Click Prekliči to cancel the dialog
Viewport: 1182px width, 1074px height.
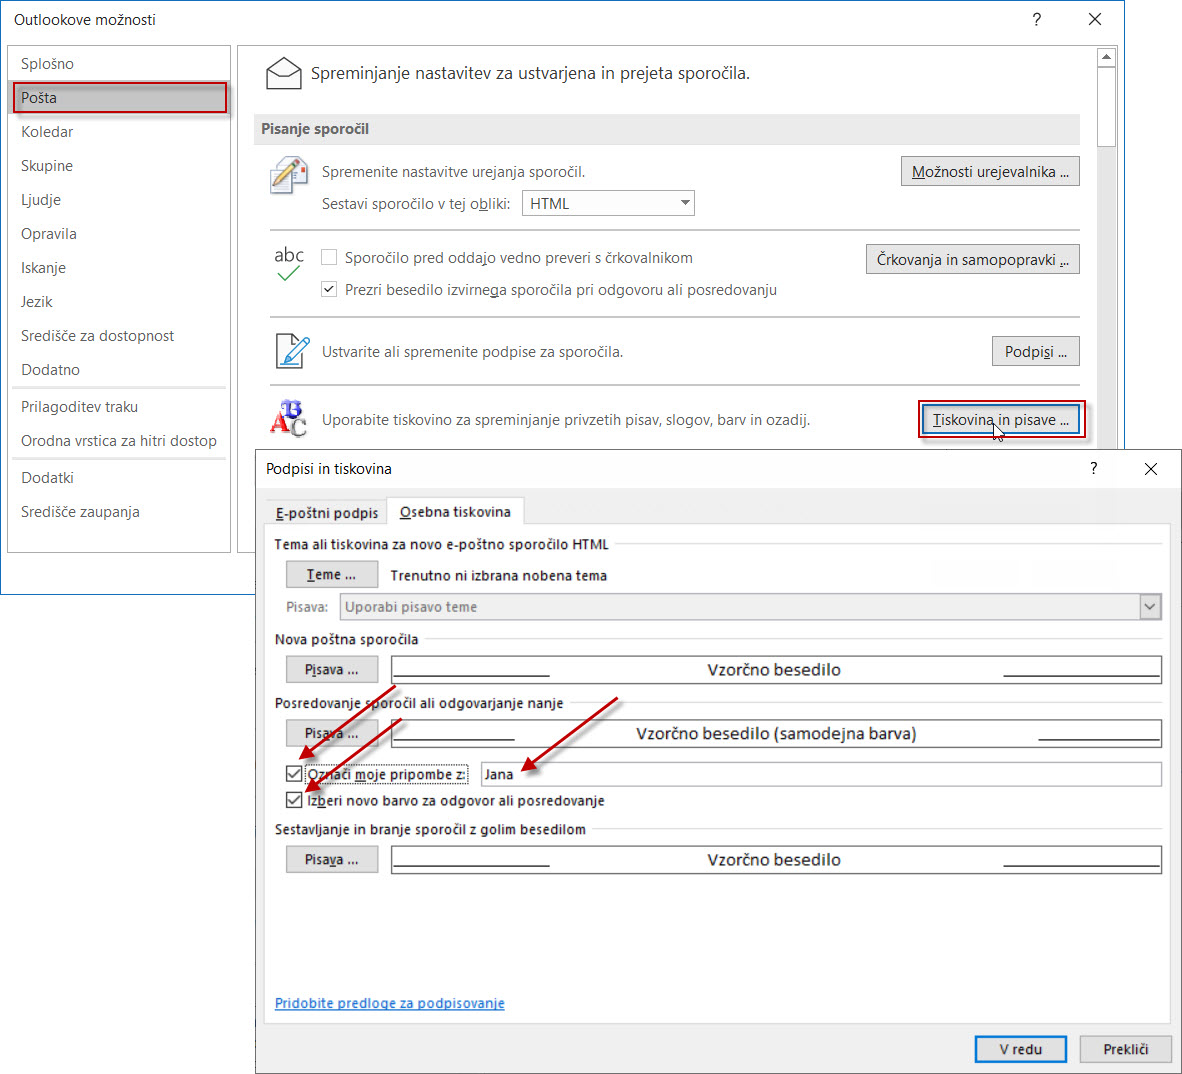[x=1125, y=1048]
